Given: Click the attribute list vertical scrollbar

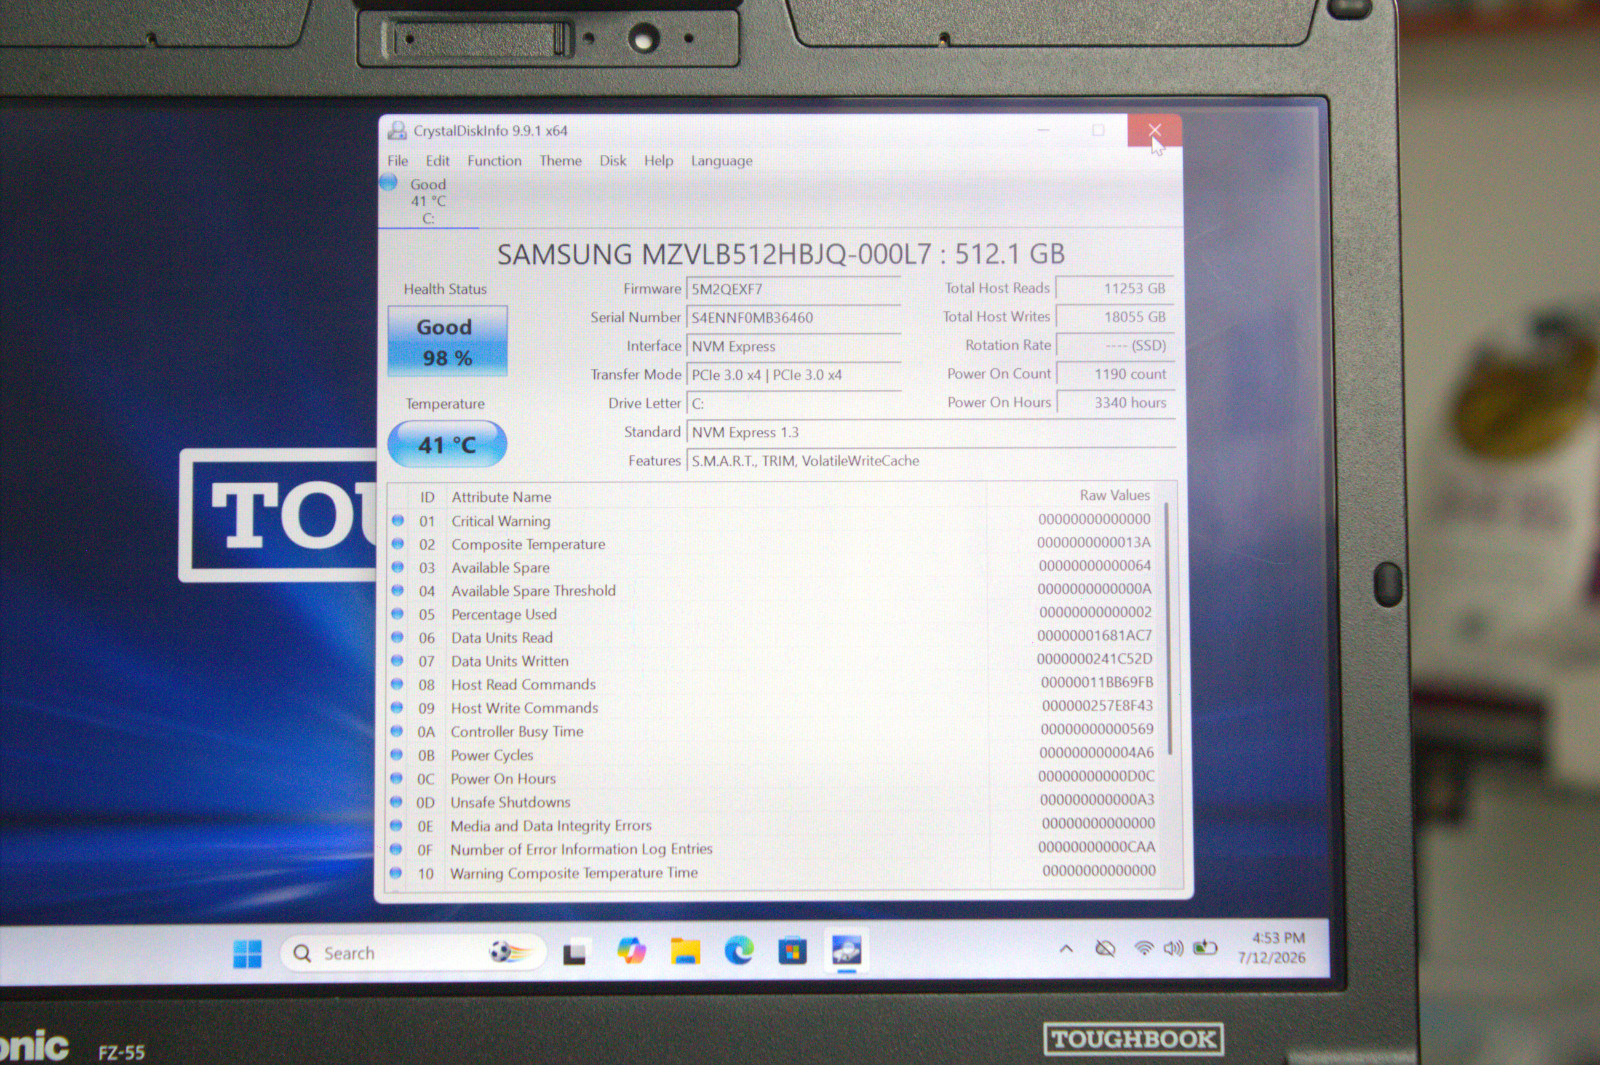Looking at the screenshot, I should click(x=1169, y=630).
